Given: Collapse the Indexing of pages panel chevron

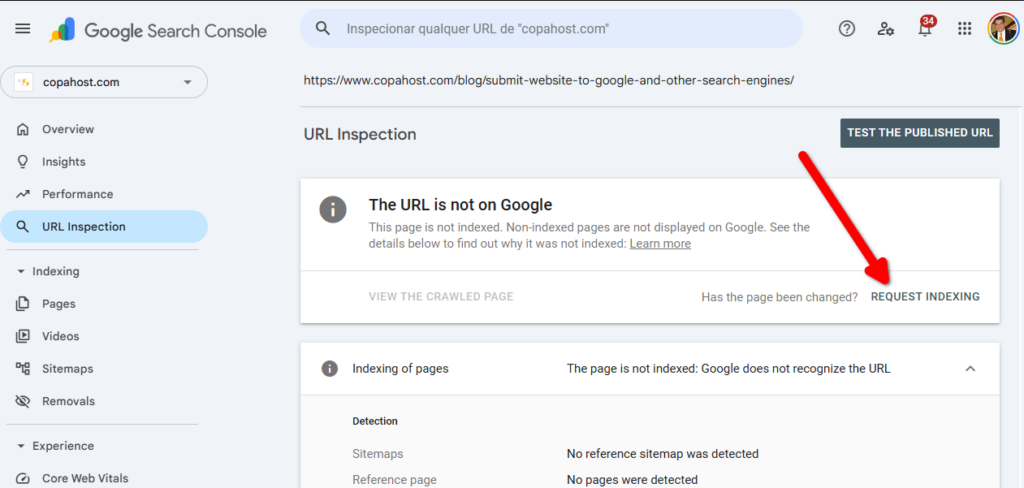Looking at the screenshot, I should [970, 368].
